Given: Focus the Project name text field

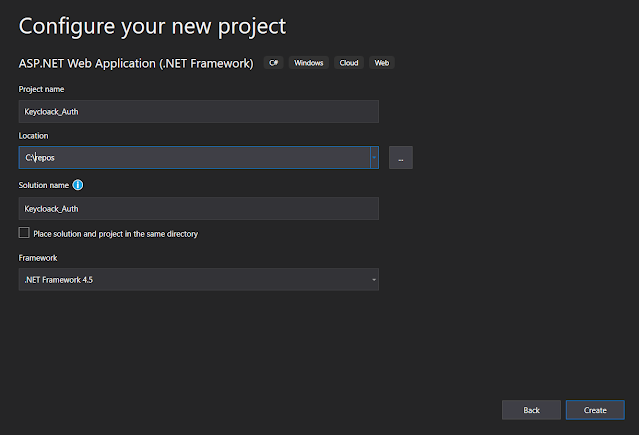Looking at the screenshot, I should [x=198, y=111].
